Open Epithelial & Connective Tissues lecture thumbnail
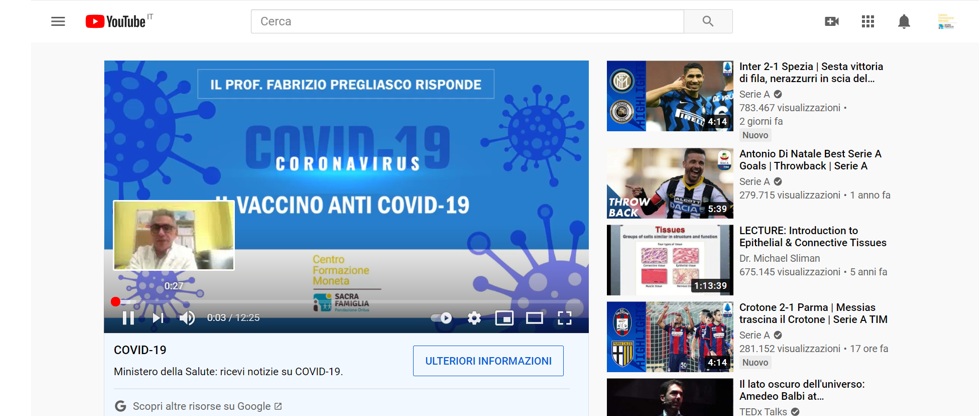 670,260
